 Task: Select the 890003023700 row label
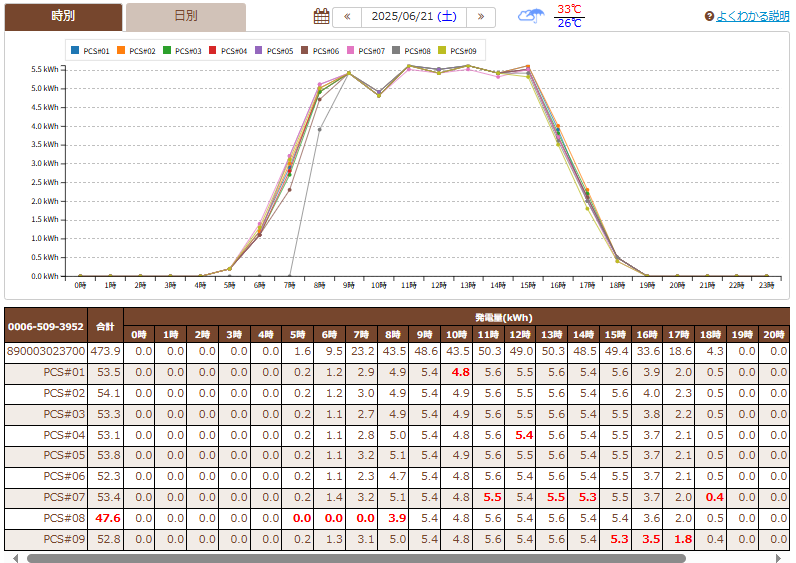point(46,351)
